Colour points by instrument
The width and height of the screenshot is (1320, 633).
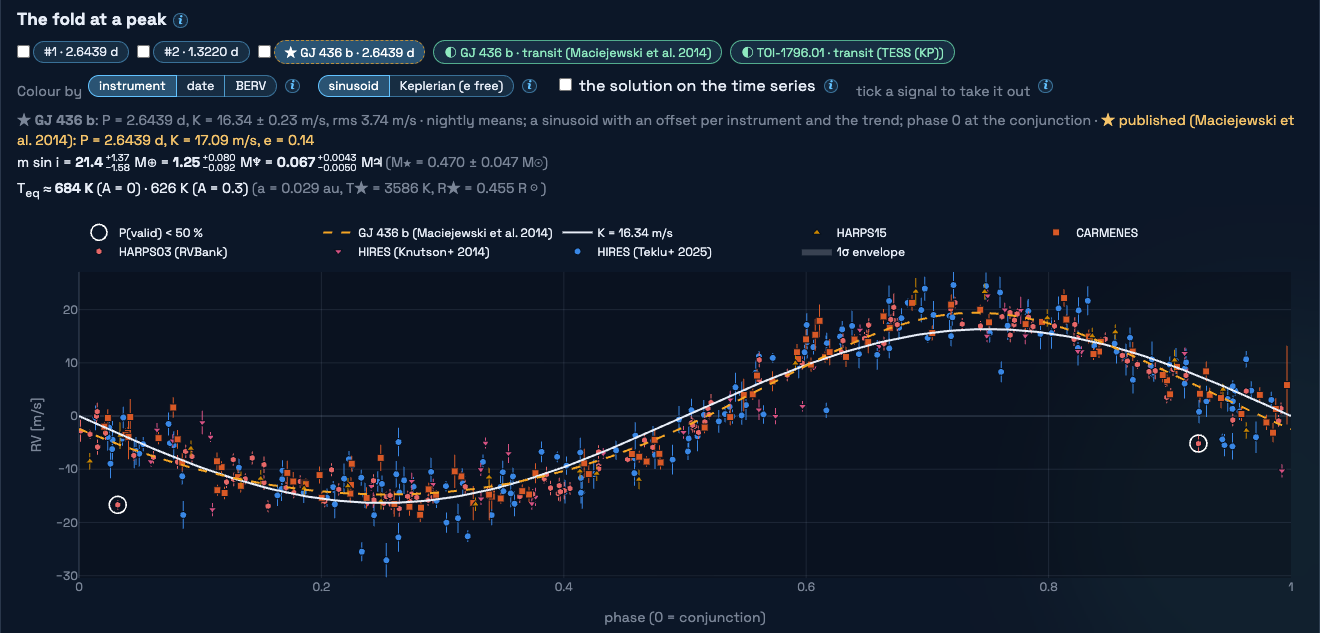tap(133, 86)
